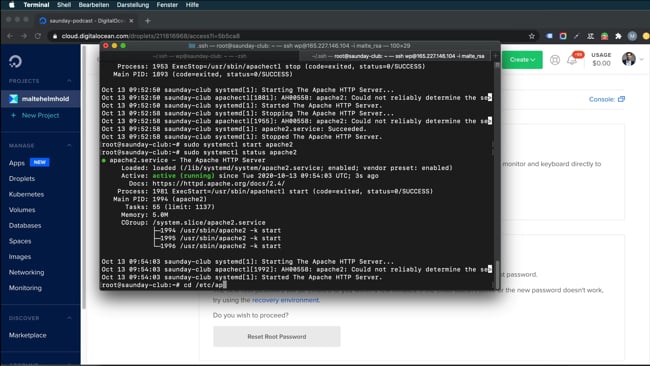The height and width of the screenshot is (366, 650).
Task: Close the saunday-podcast browser tab
Action: click(x=131, y=20)
